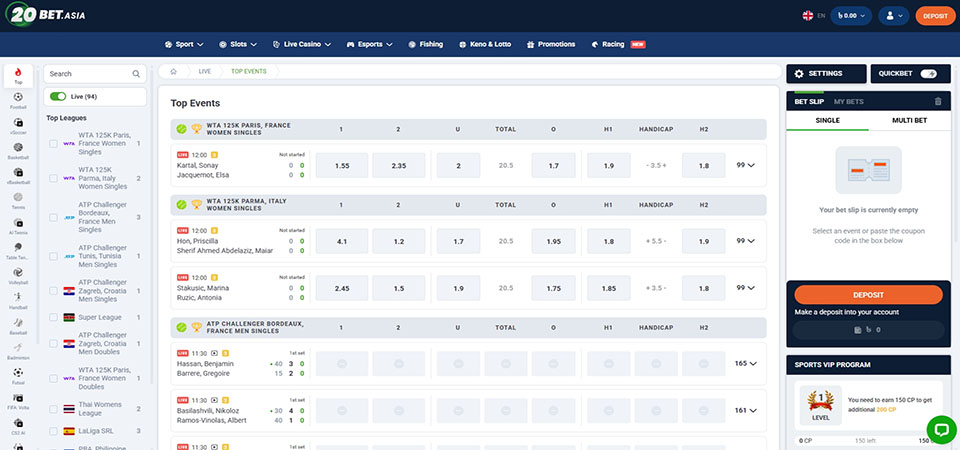Toggle the Live (94) switch
This screenshot has width=960, height=450.
point(58,97)
